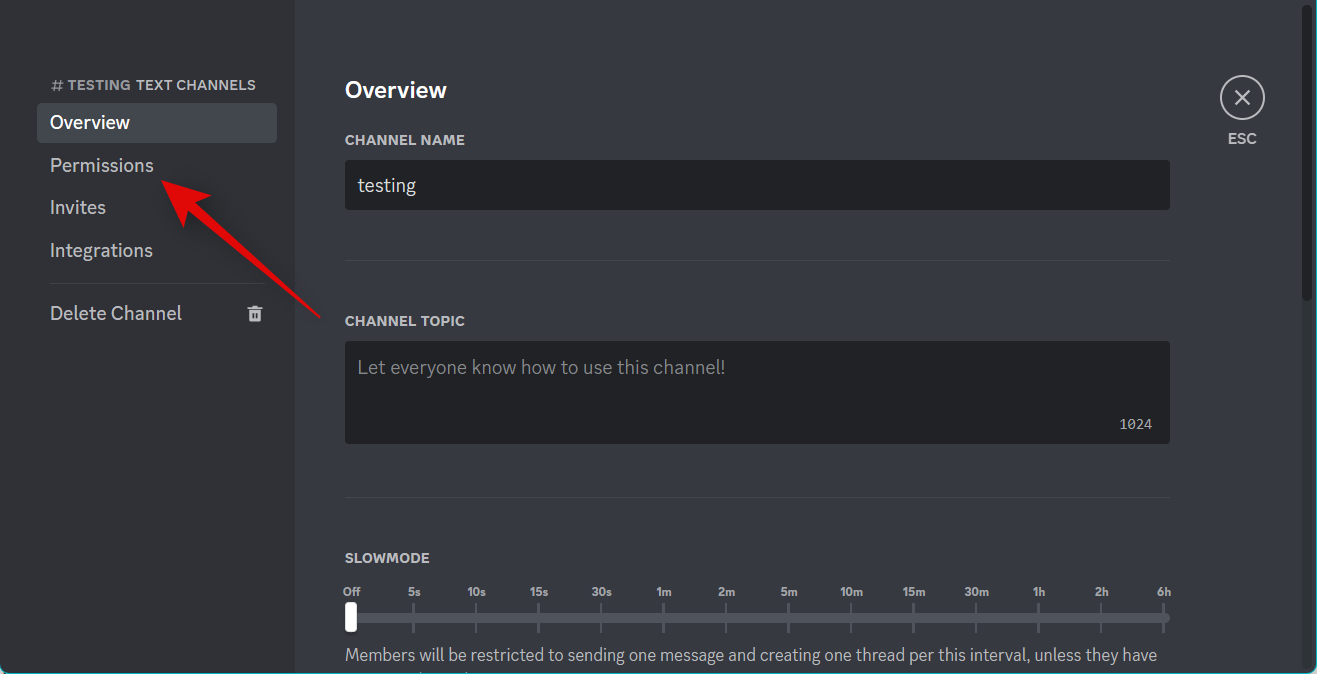Set slowmode to the 1m mark
1317x674 pixels.
pyautogui.click(x=664, y=617)
